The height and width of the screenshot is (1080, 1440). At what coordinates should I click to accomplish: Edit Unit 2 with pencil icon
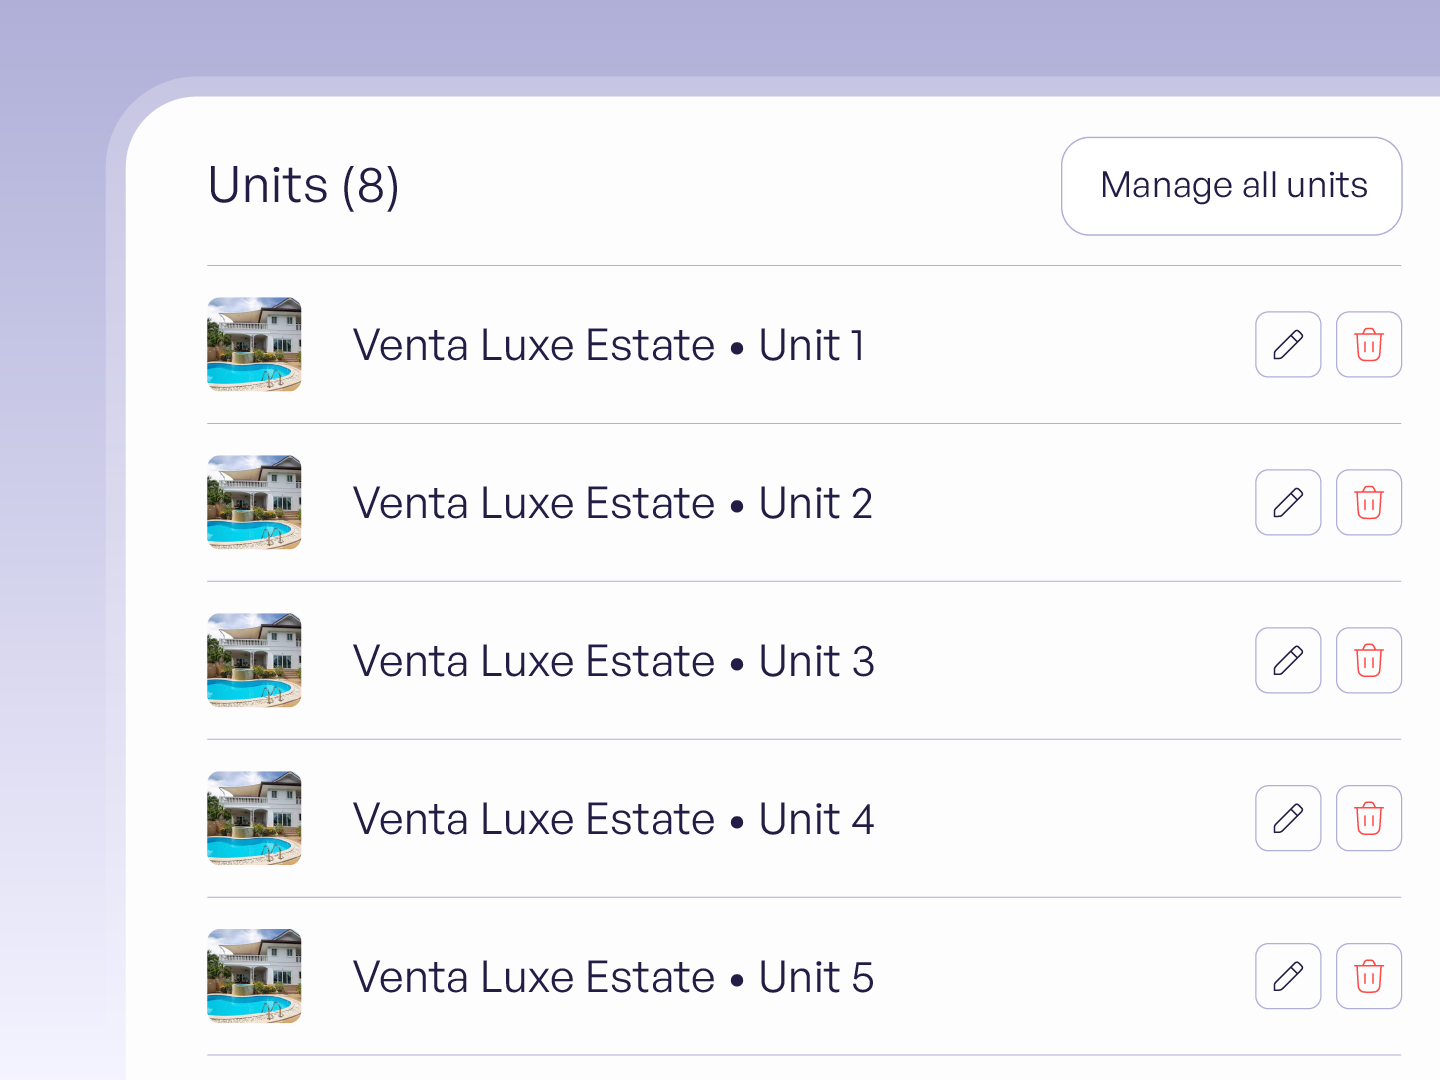pyautogui.click(x=1288, y=502)
